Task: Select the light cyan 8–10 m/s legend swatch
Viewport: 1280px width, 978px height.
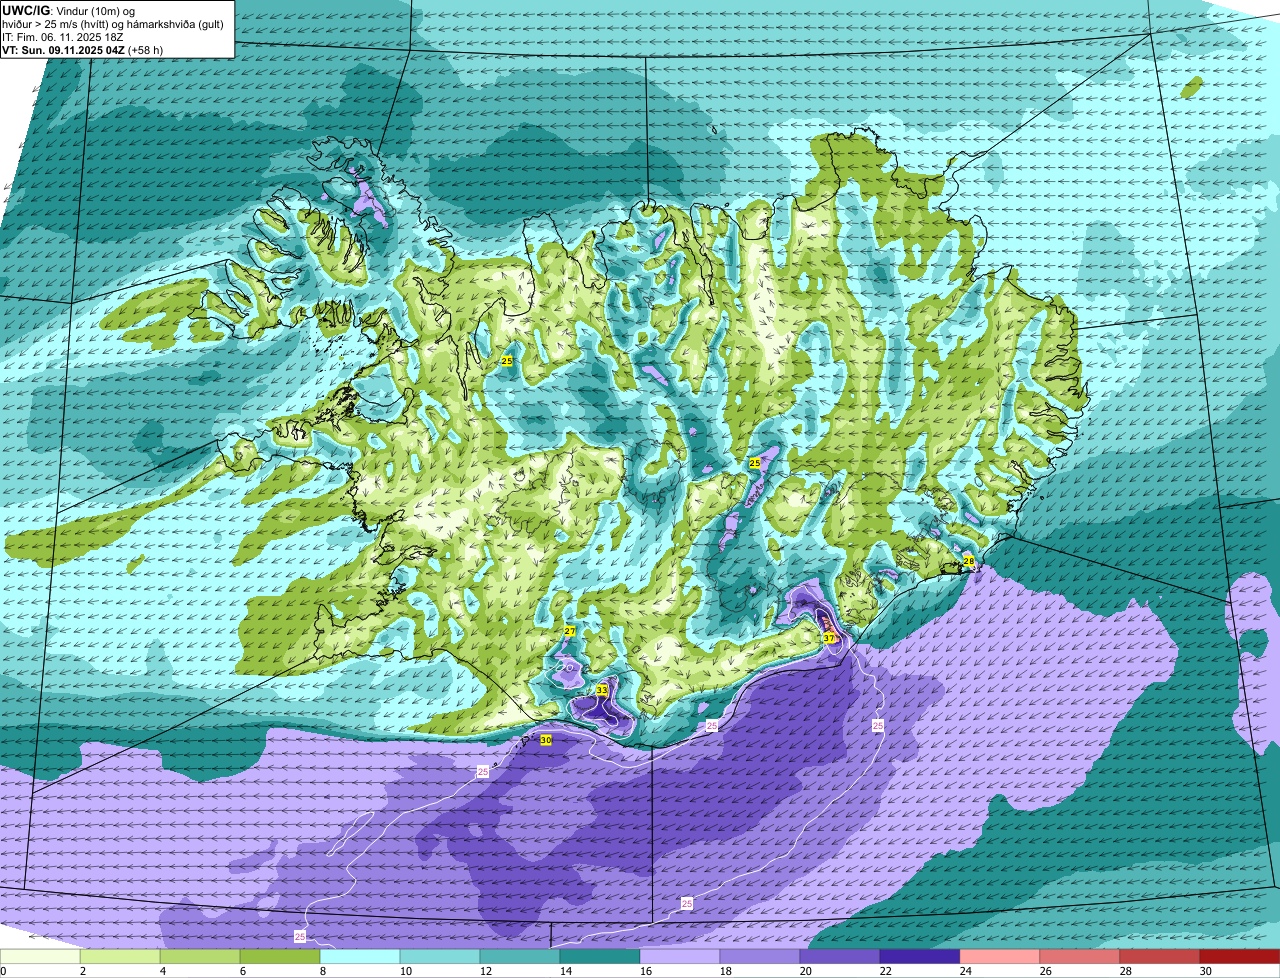Action: coord(360,956)
